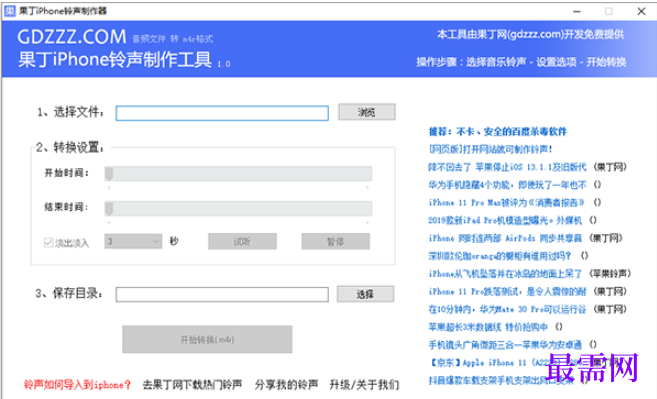
Task: Close the 果丁iPhone铃声制作器 window
Action: click(641, 11)
